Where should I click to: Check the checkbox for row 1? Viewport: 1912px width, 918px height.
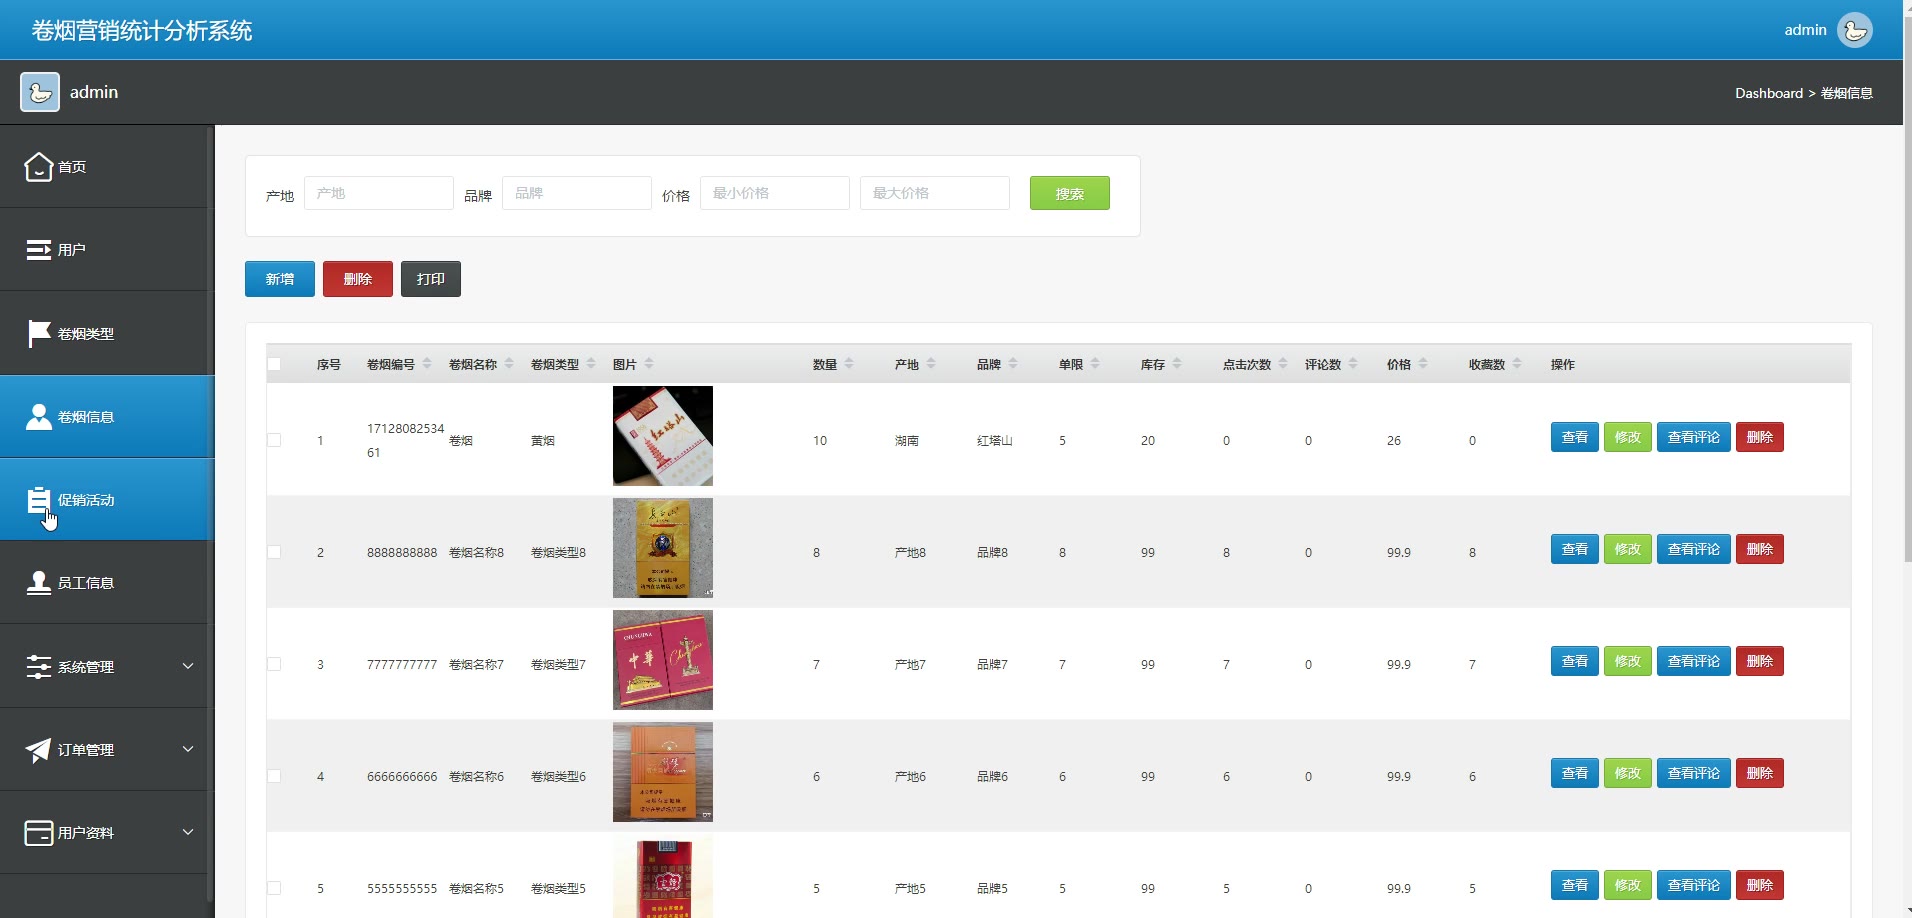pyautogui.click(x=274, y=440)
